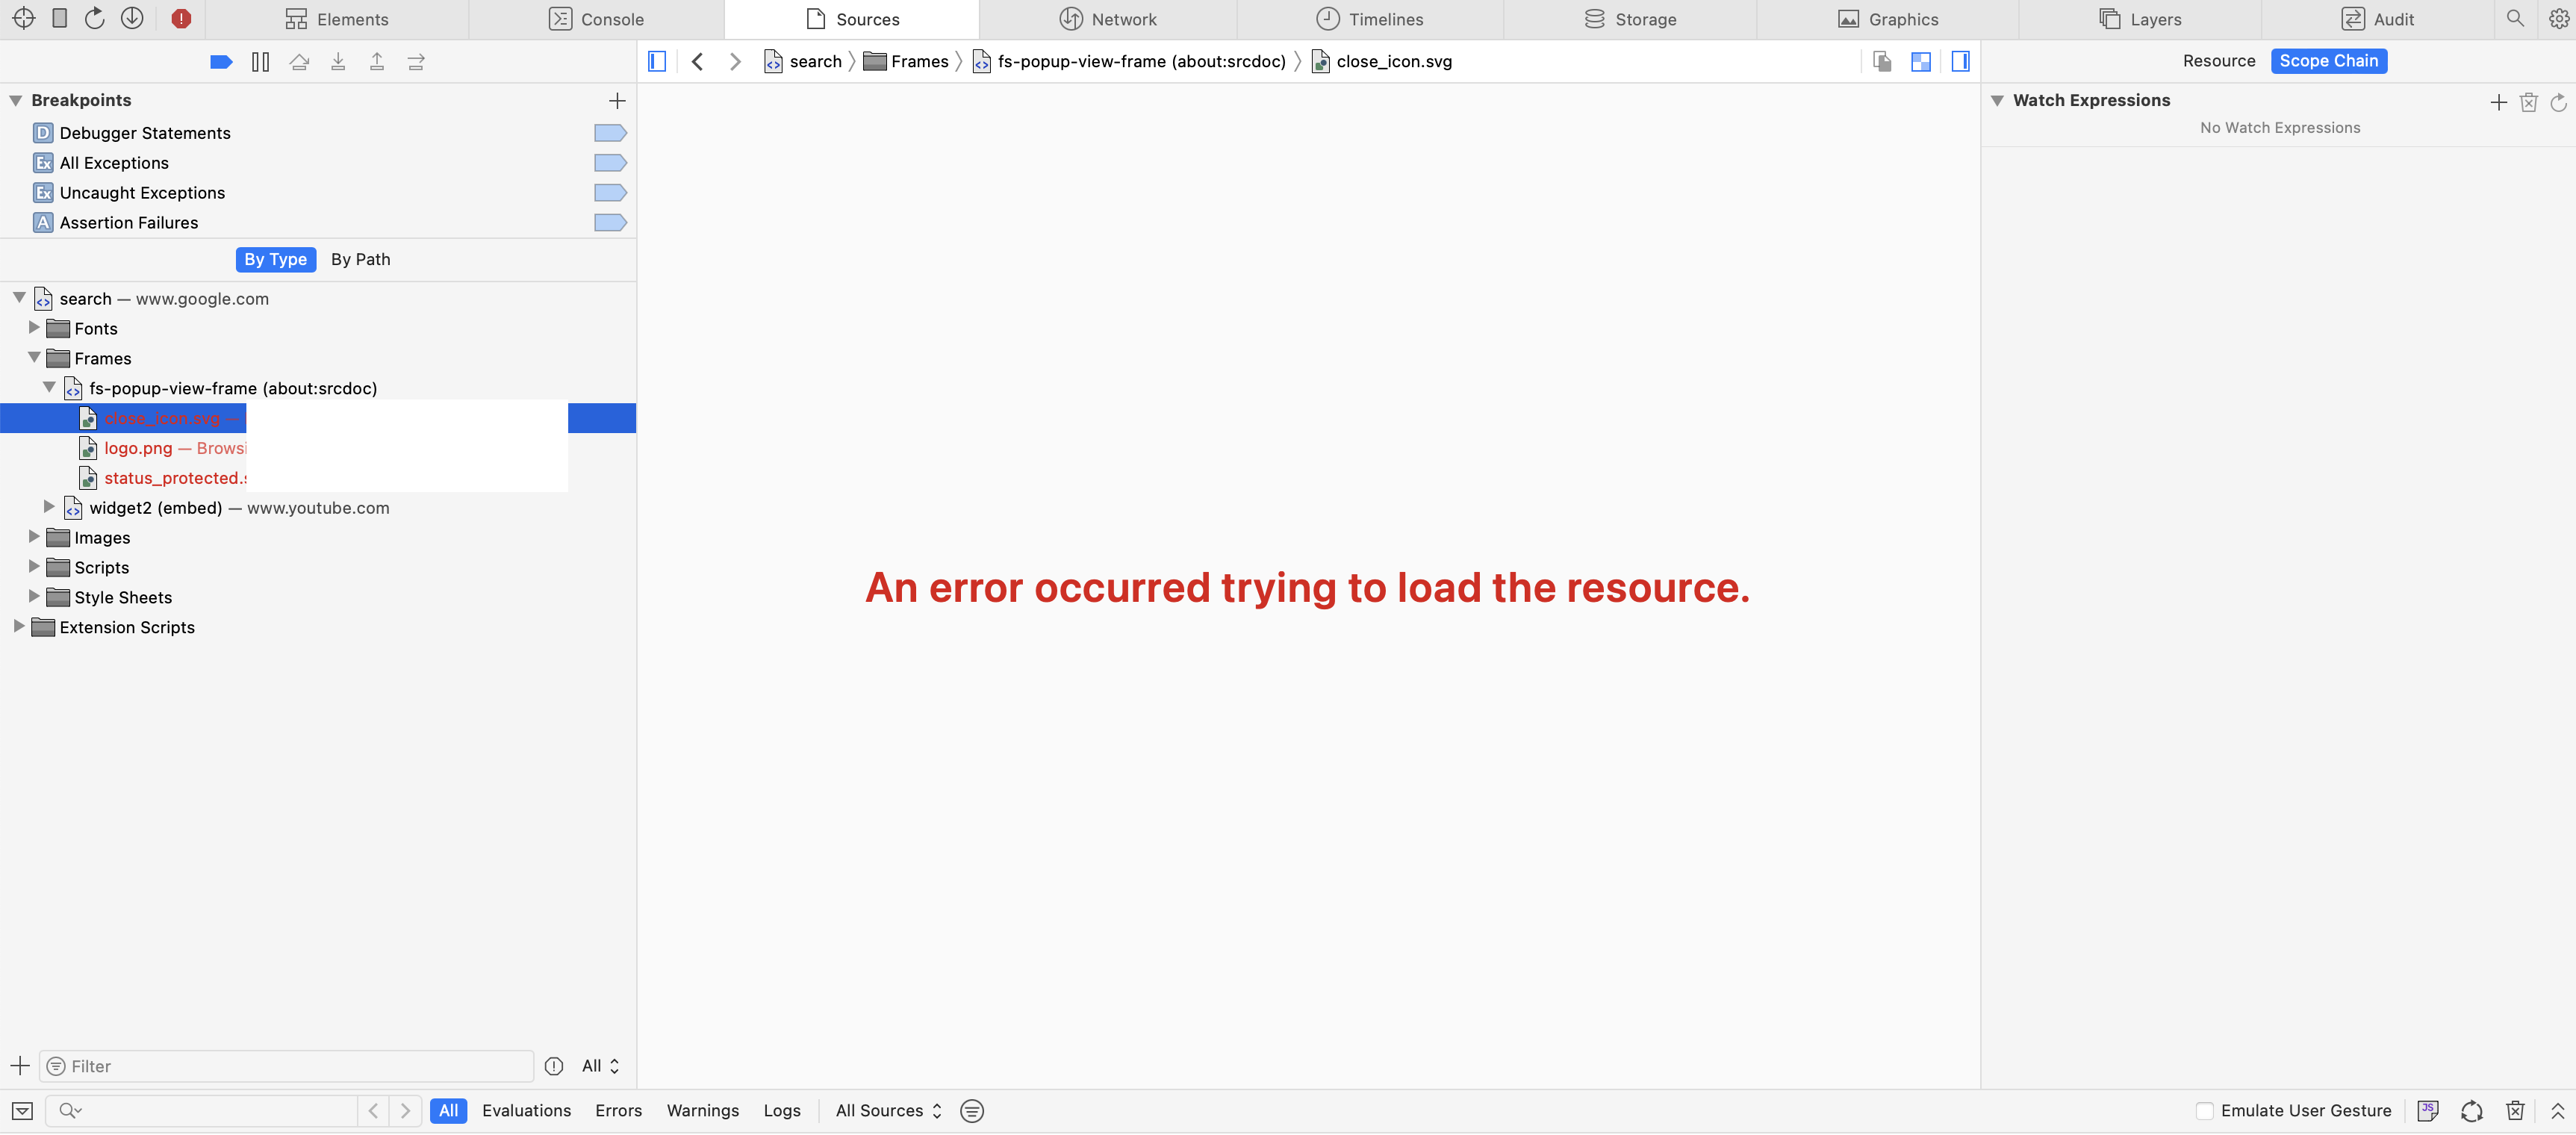The height and width of the screenshot is (1135, 2576).
Task: Toggle the All Exceptions breakpoint
Action: tap(609, 163)
